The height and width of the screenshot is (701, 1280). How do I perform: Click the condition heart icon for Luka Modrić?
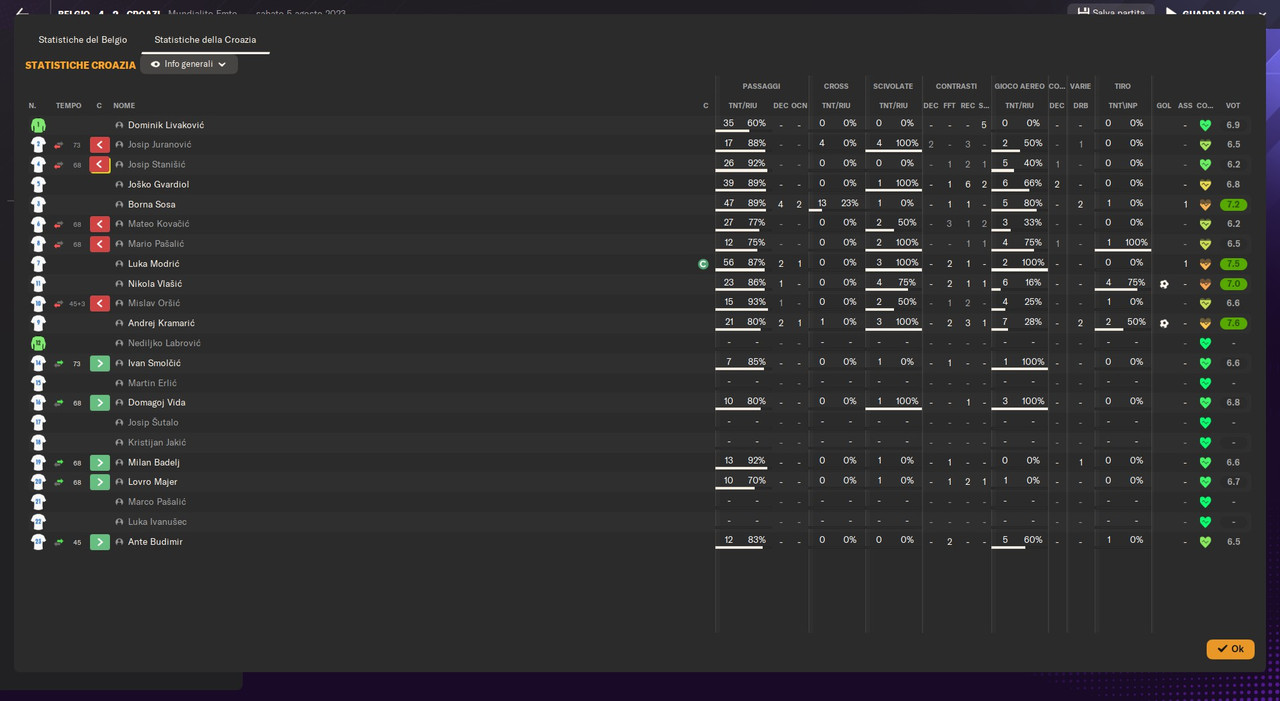click(1205, 264)
